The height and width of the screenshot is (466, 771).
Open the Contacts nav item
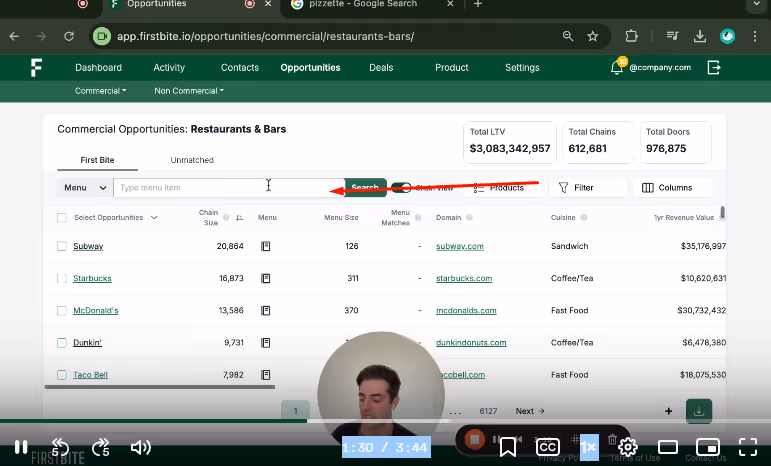[239, 68]
